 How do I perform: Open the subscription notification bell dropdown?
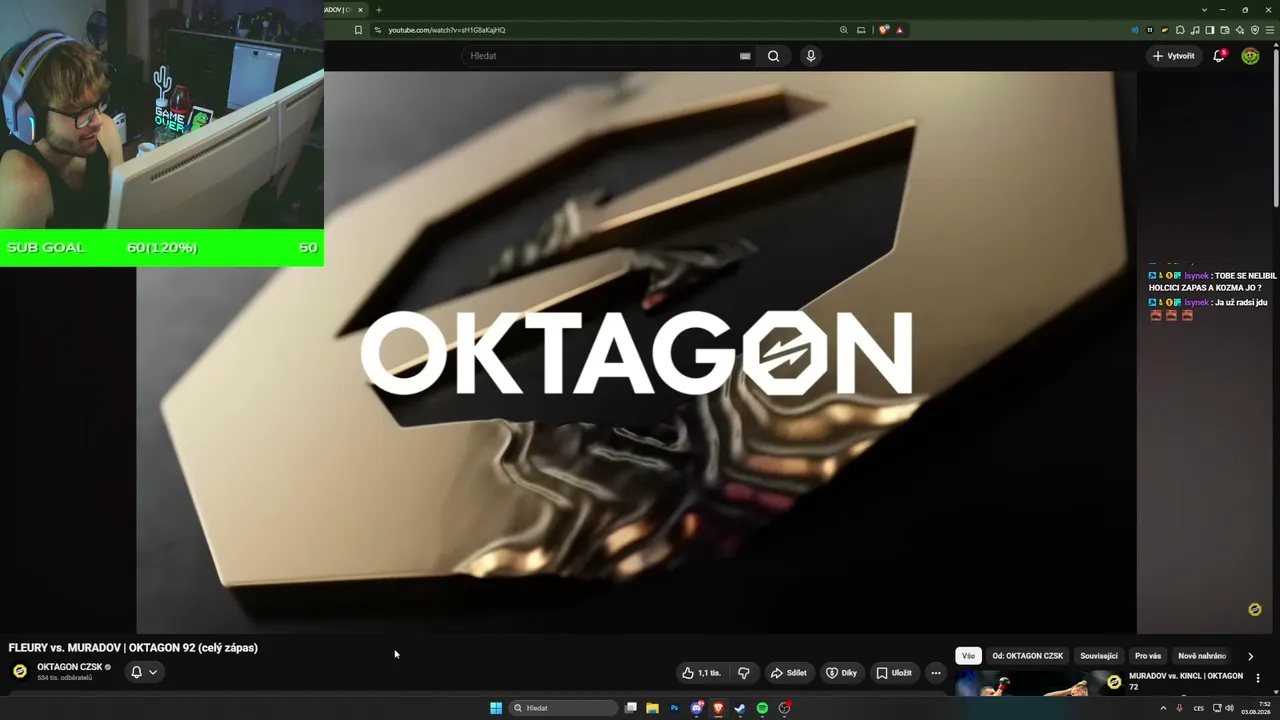click(x=144, y=672)
